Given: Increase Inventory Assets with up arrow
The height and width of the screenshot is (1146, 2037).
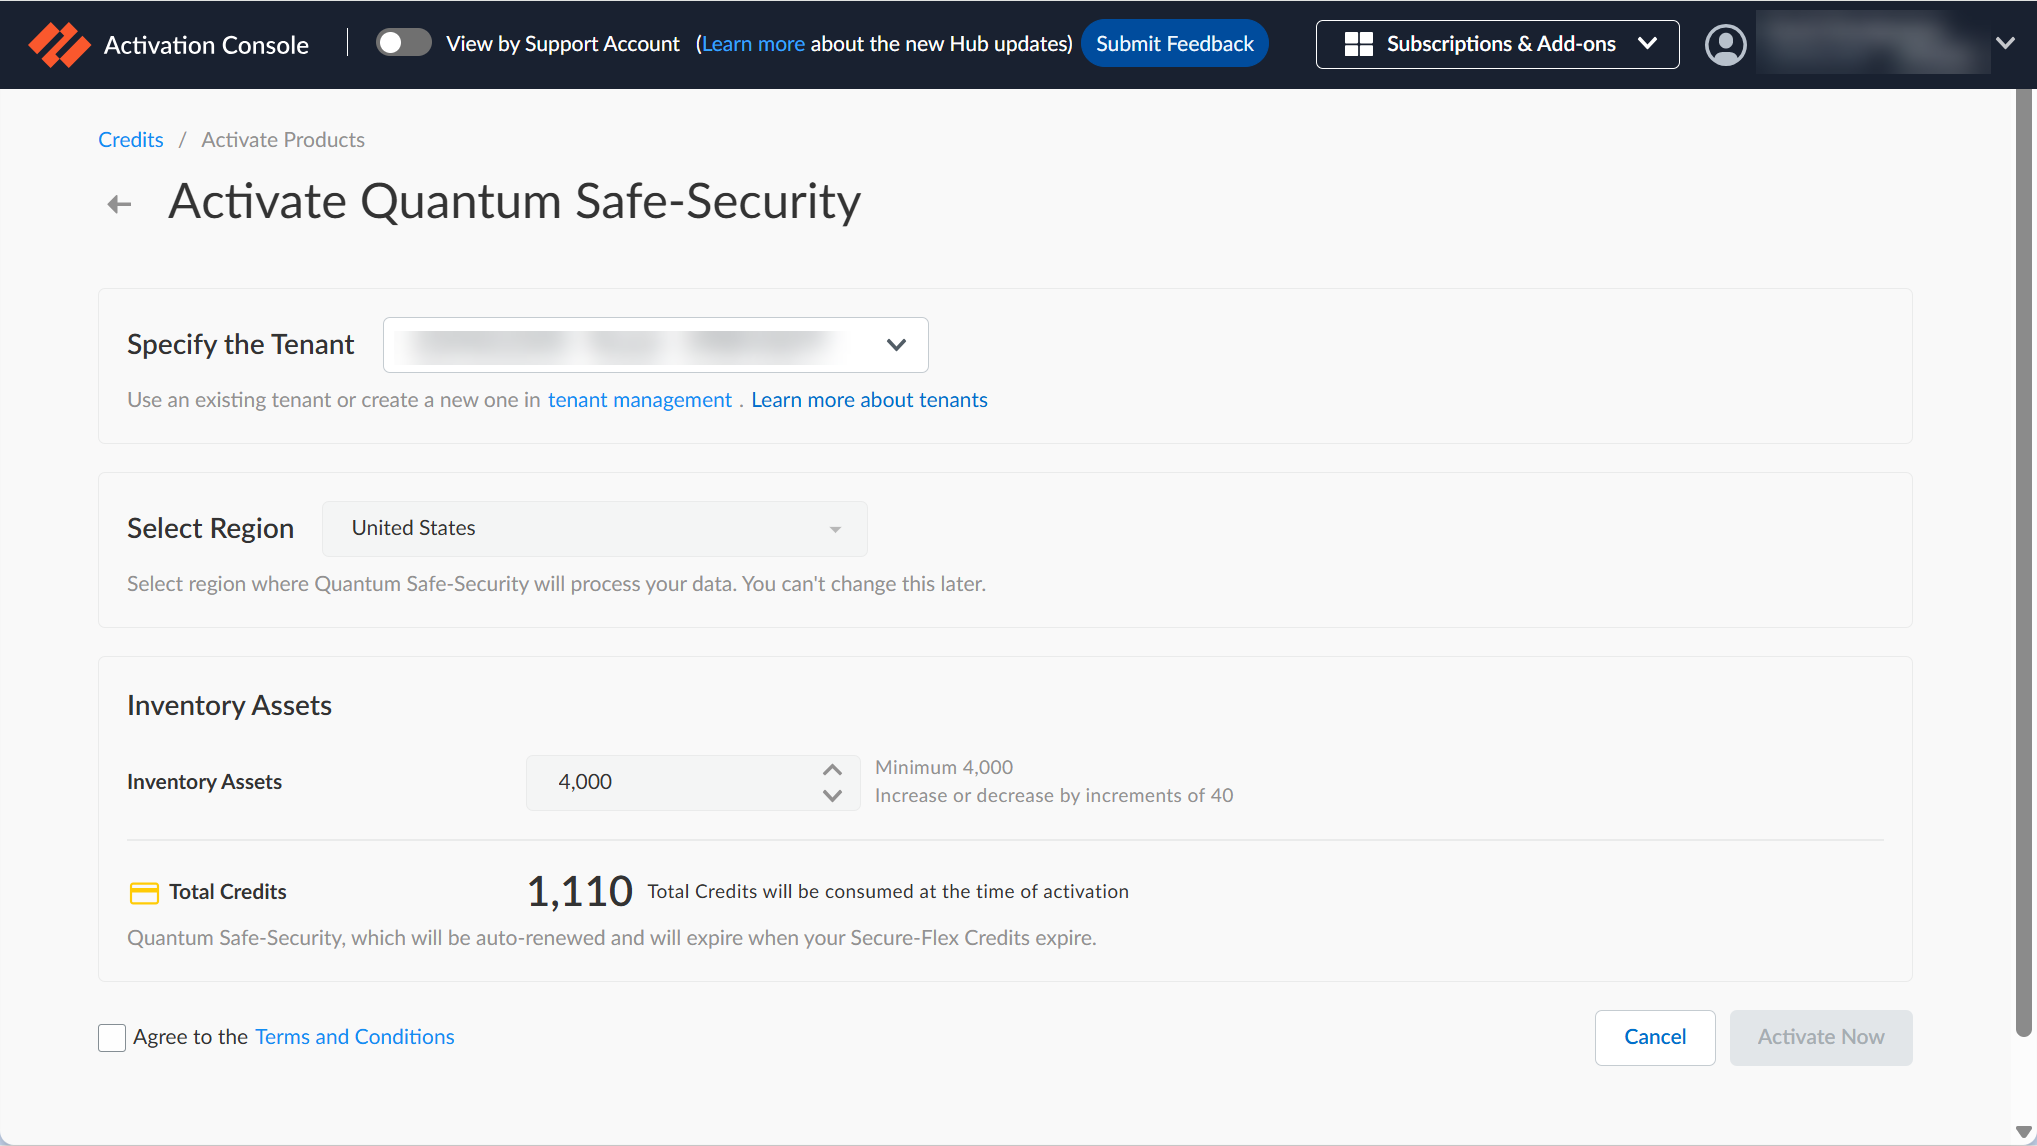Looking at the screenshot, I should click(832, 769).
